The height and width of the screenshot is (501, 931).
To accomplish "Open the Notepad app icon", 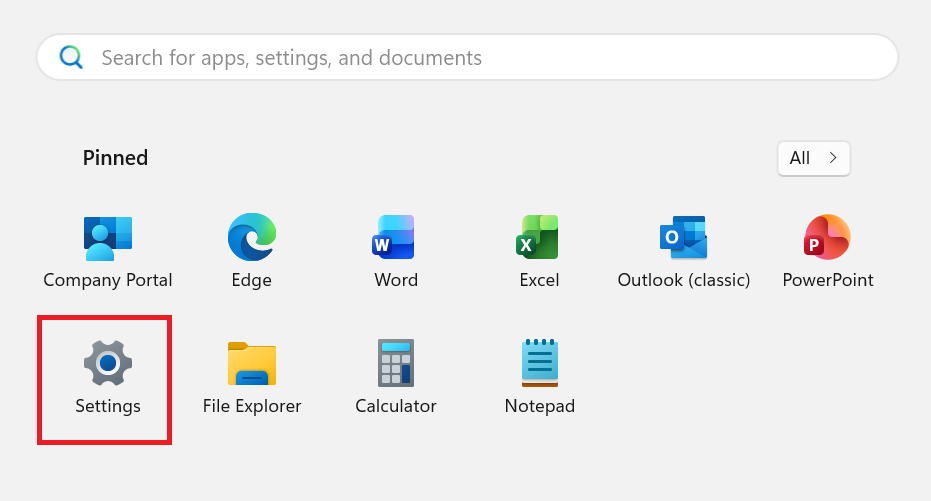I will (x=539, y=363).
